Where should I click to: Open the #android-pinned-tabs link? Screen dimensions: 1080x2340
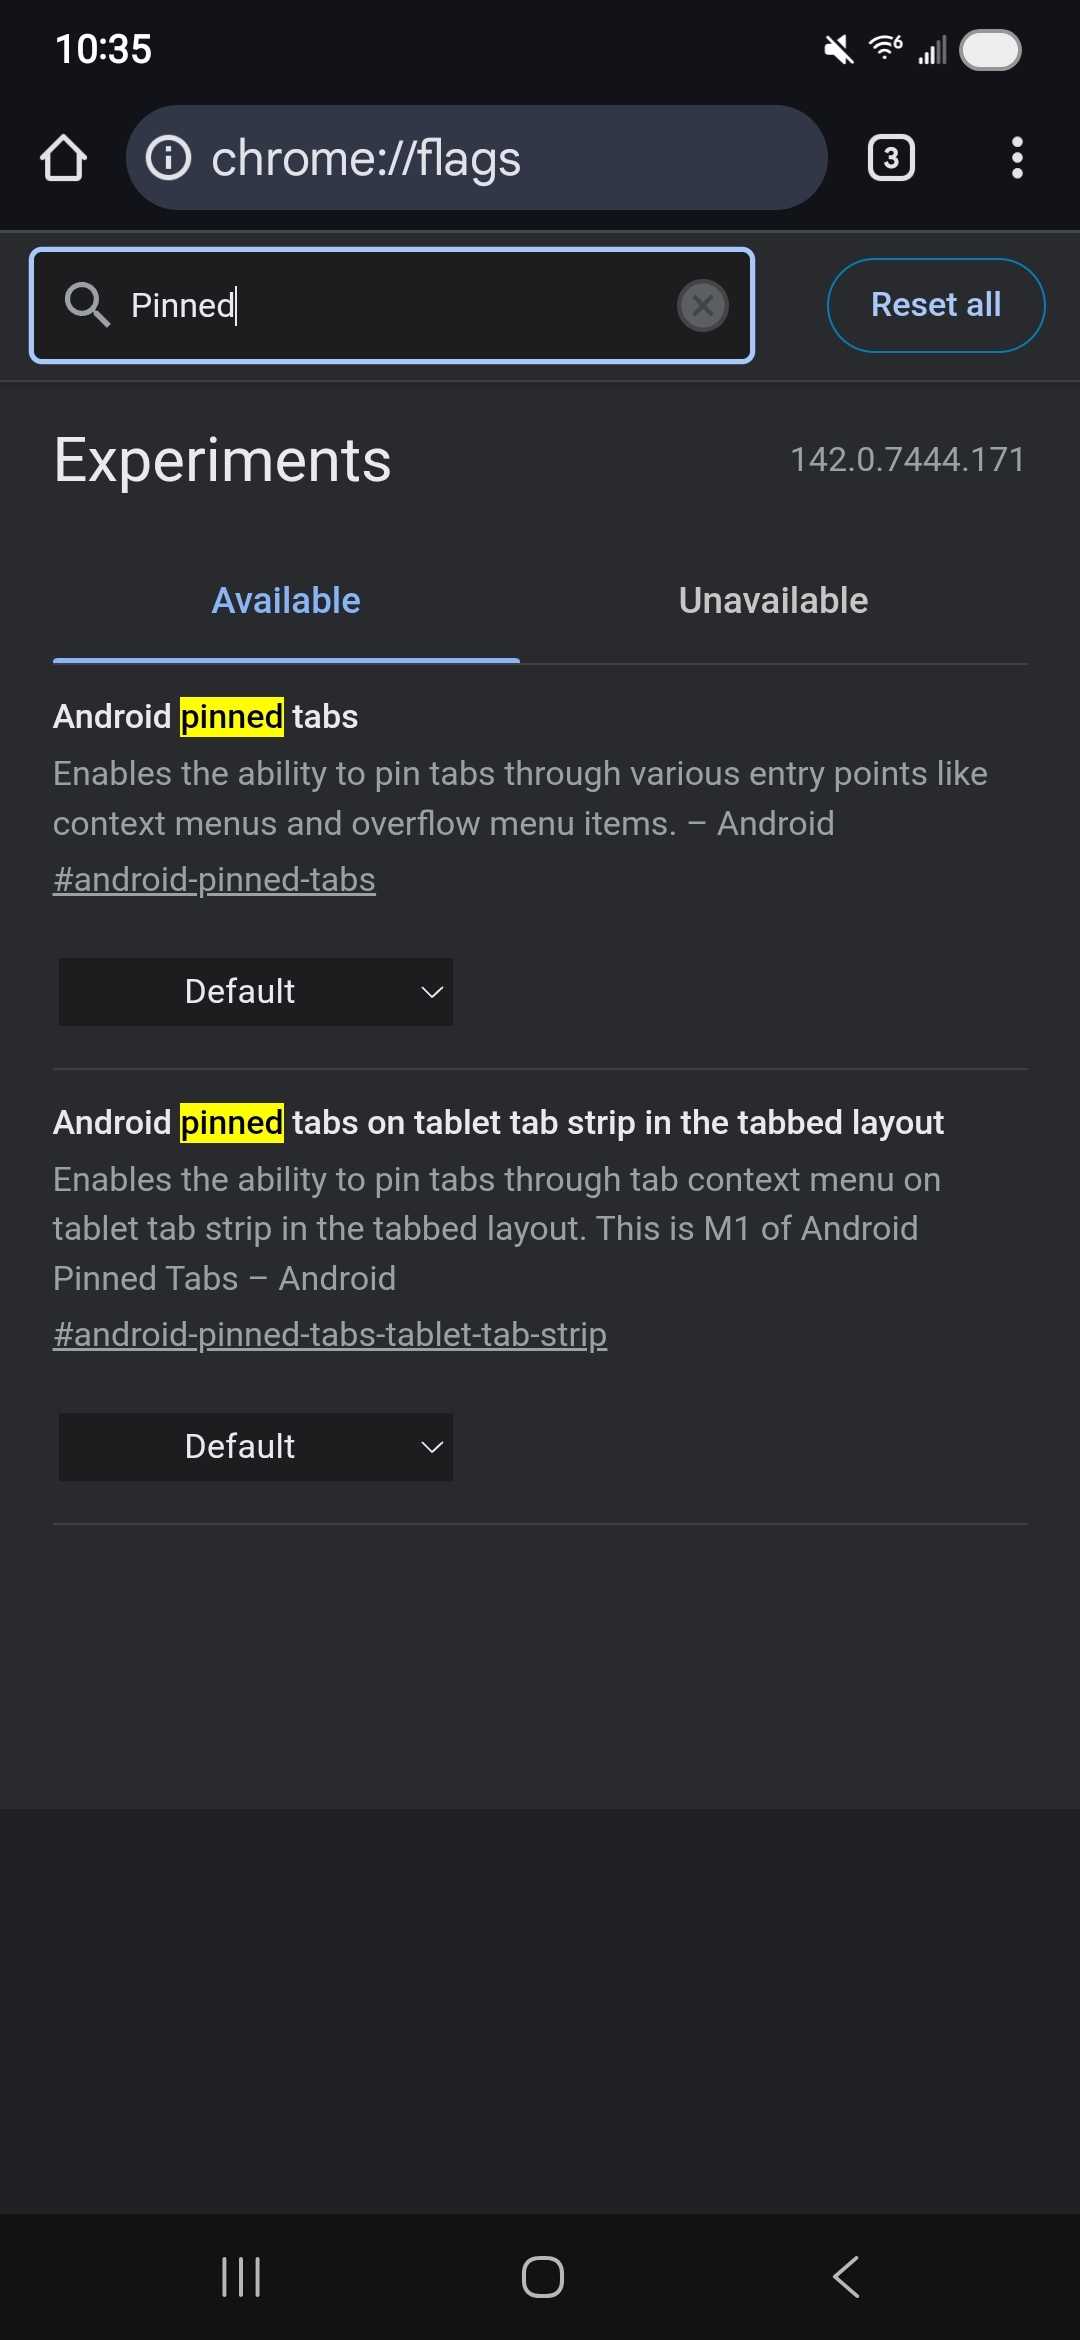[213, 878]
